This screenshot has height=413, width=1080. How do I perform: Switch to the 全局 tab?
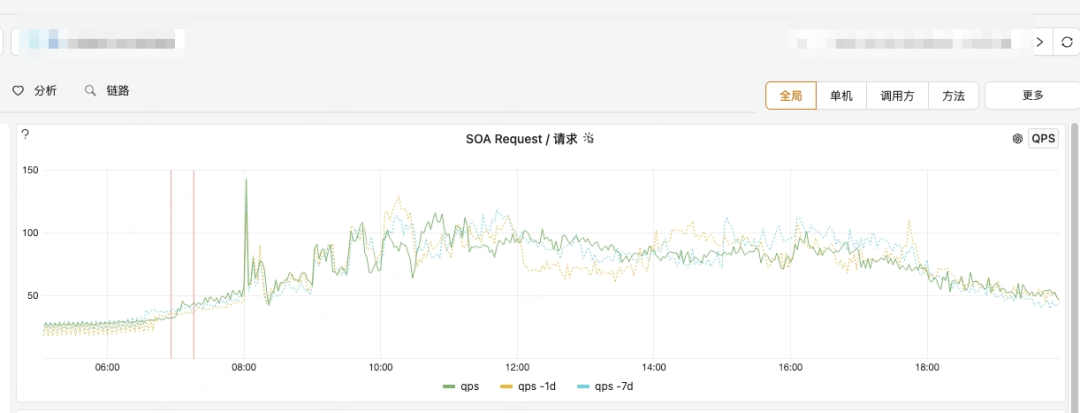pyautogui.click(x=791, y=96)
